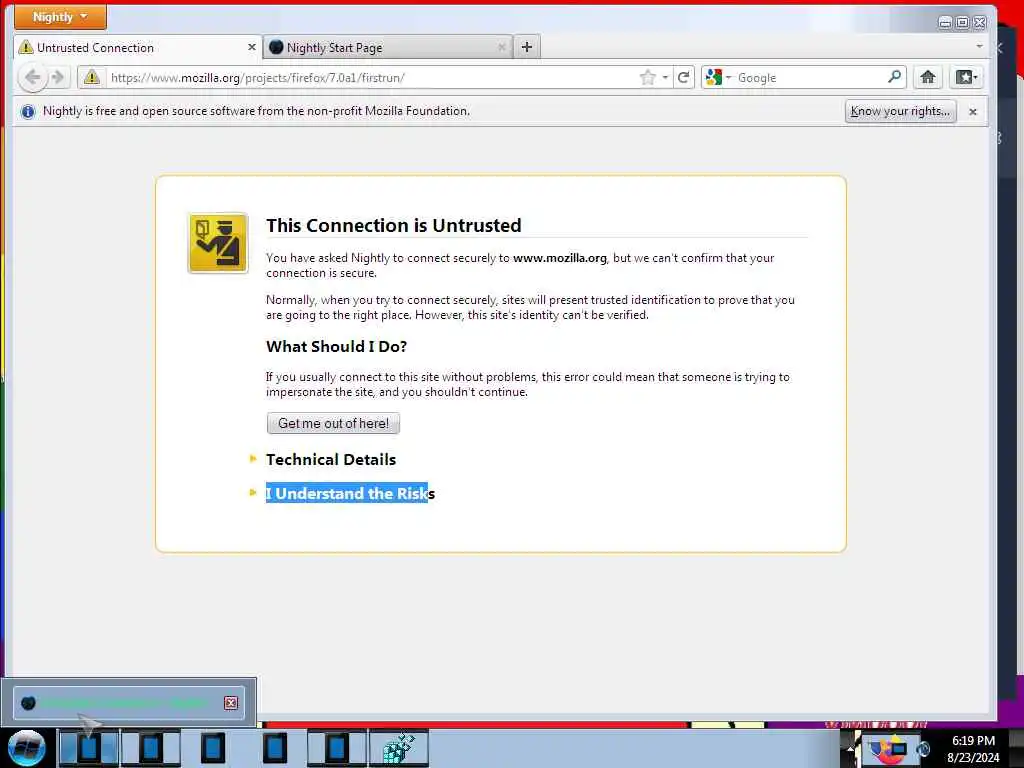Click inside the URL address field
The height and width of the screenshot is (768, 1024).
point(372,77)
